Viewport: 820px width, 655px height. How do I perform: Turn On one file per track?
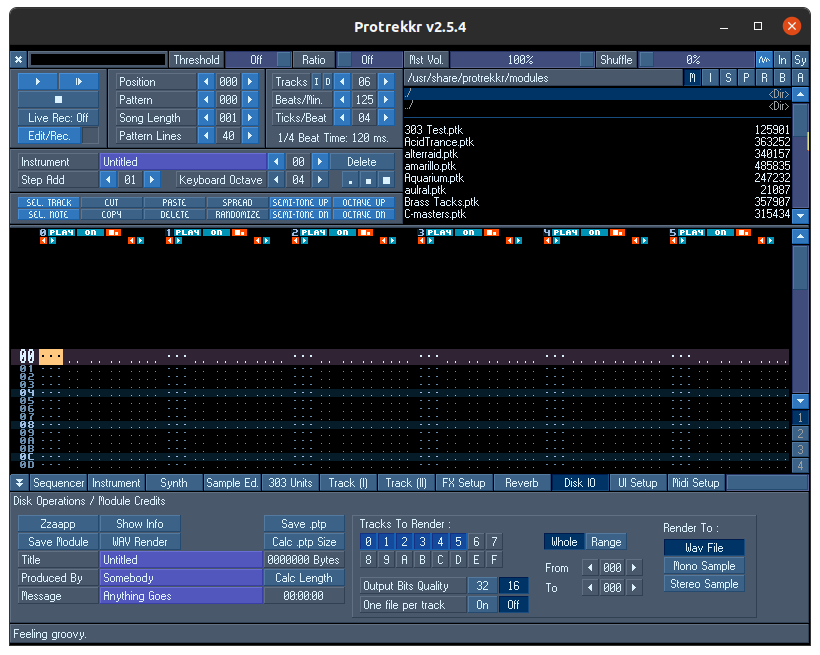coord(482,605)
